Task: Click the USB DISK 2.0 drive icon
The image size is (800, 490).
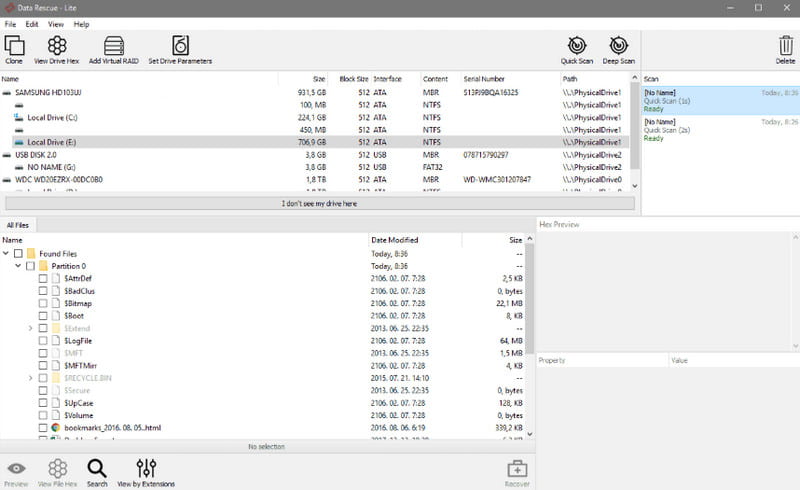Action: coord(7,155)
